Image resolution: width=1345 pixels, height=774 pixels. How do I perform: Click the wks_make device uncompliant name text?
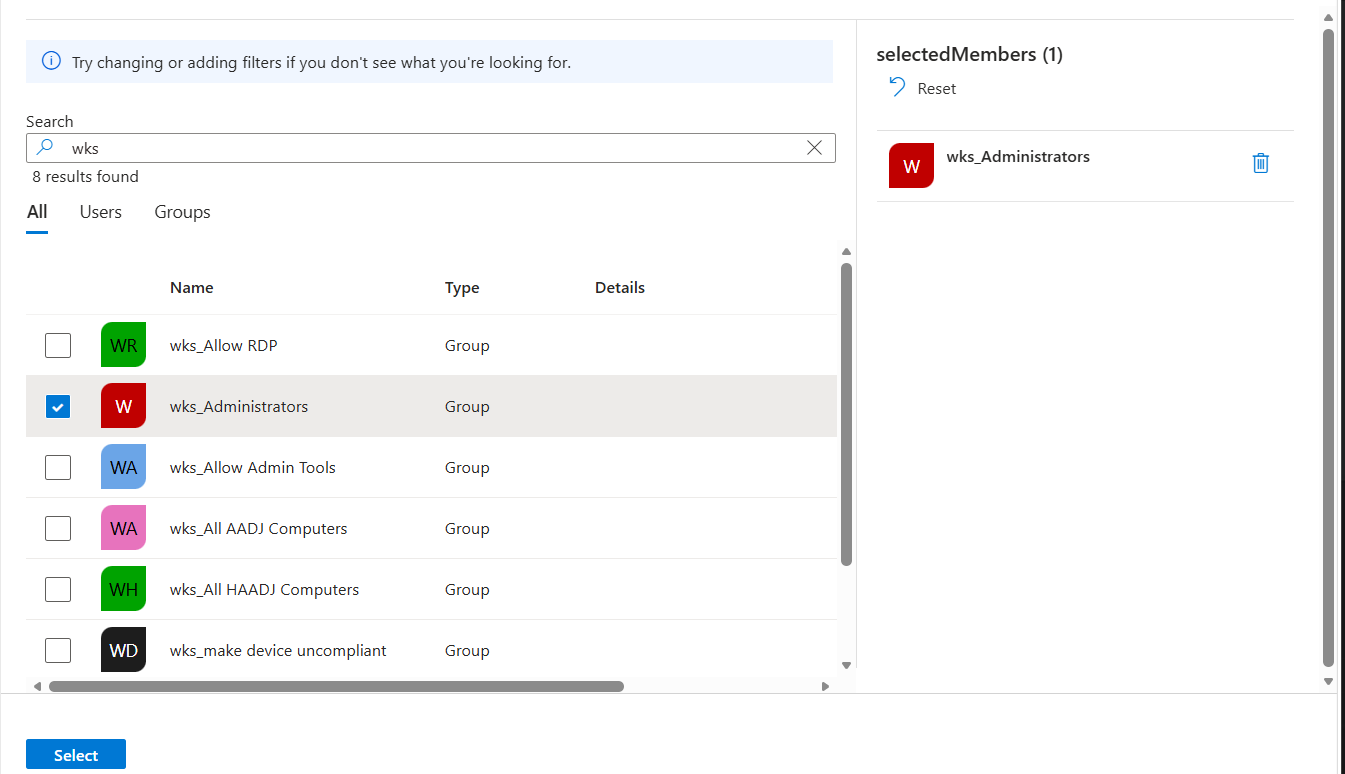click(x=278, y=650)
